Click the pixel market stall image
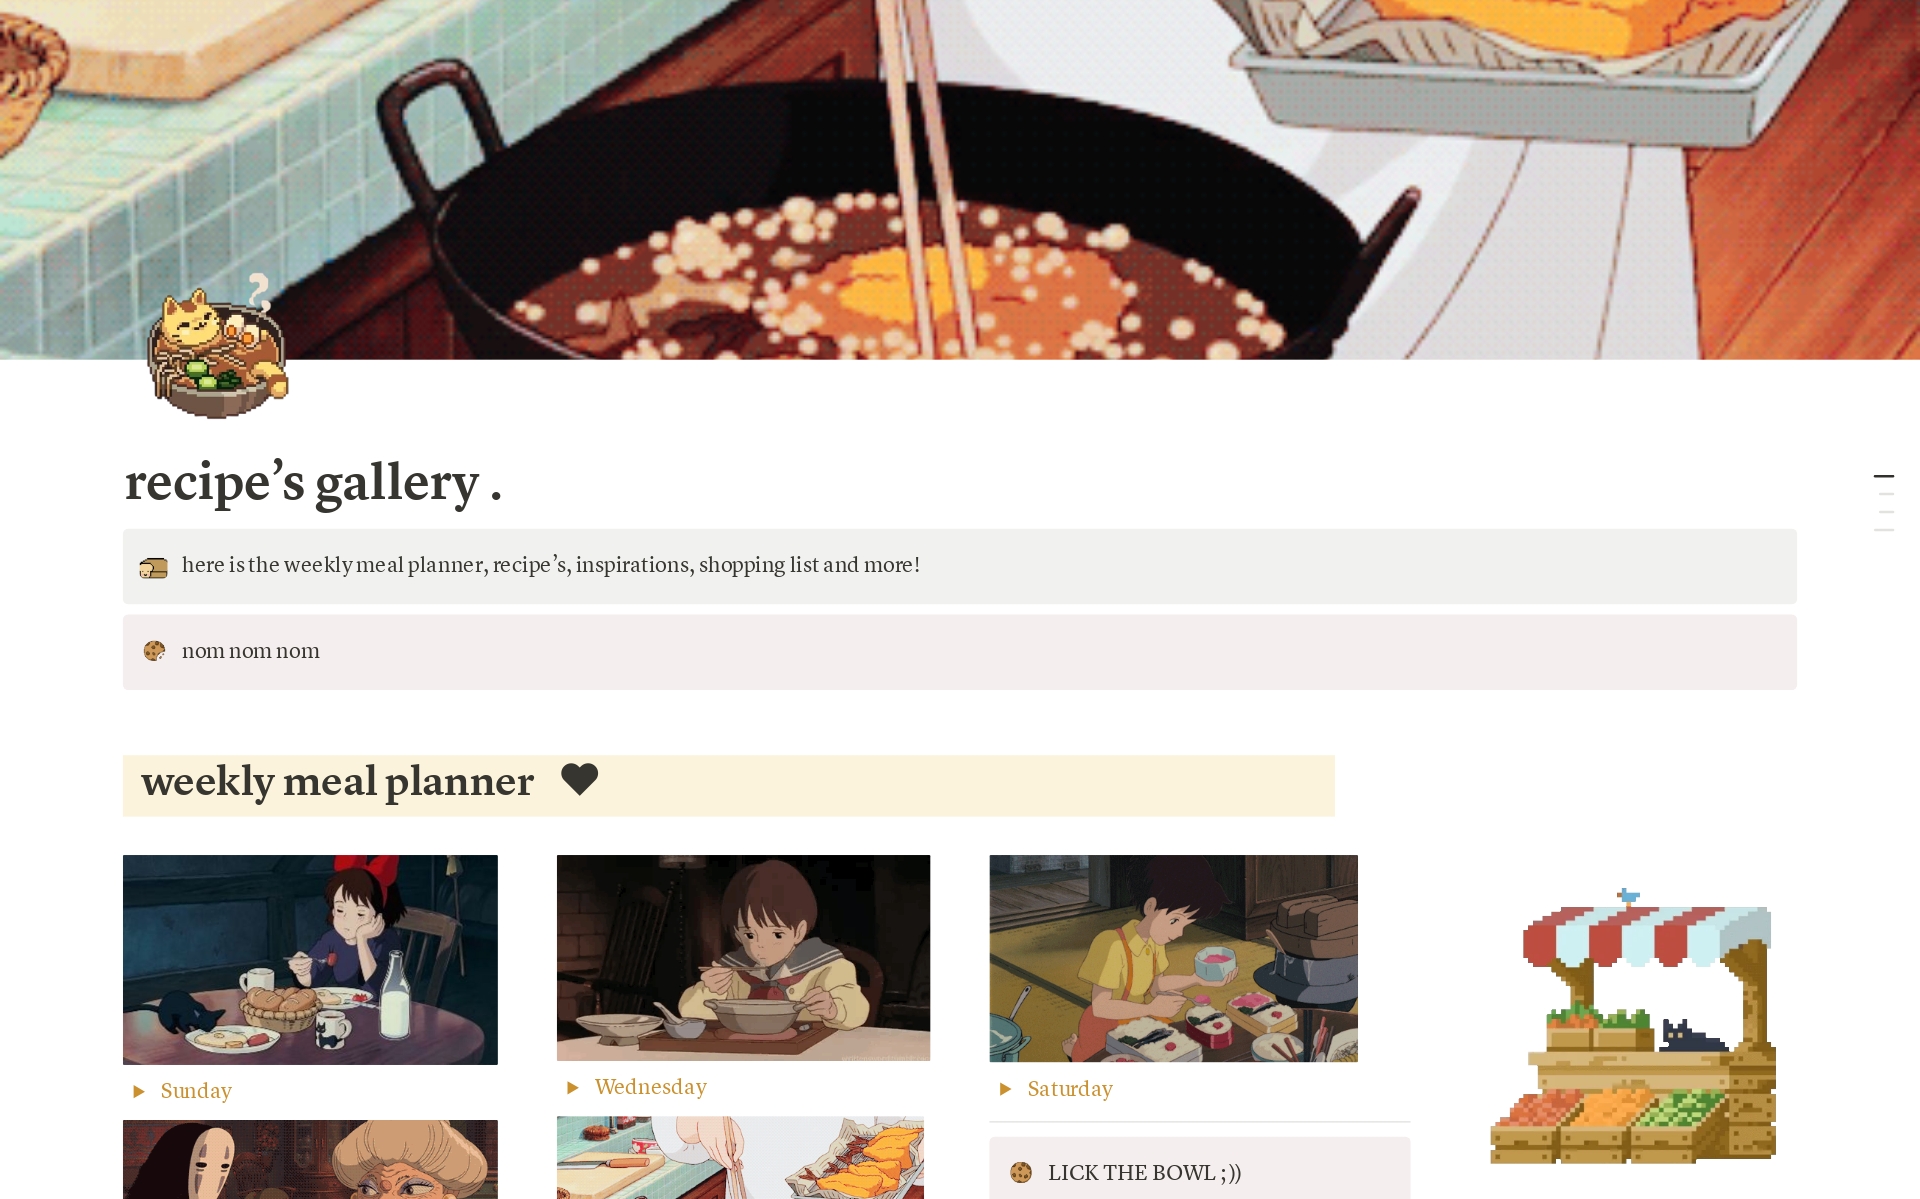The width and height of the screenshot is (1920, 1199). [x=1633, y=1027]
